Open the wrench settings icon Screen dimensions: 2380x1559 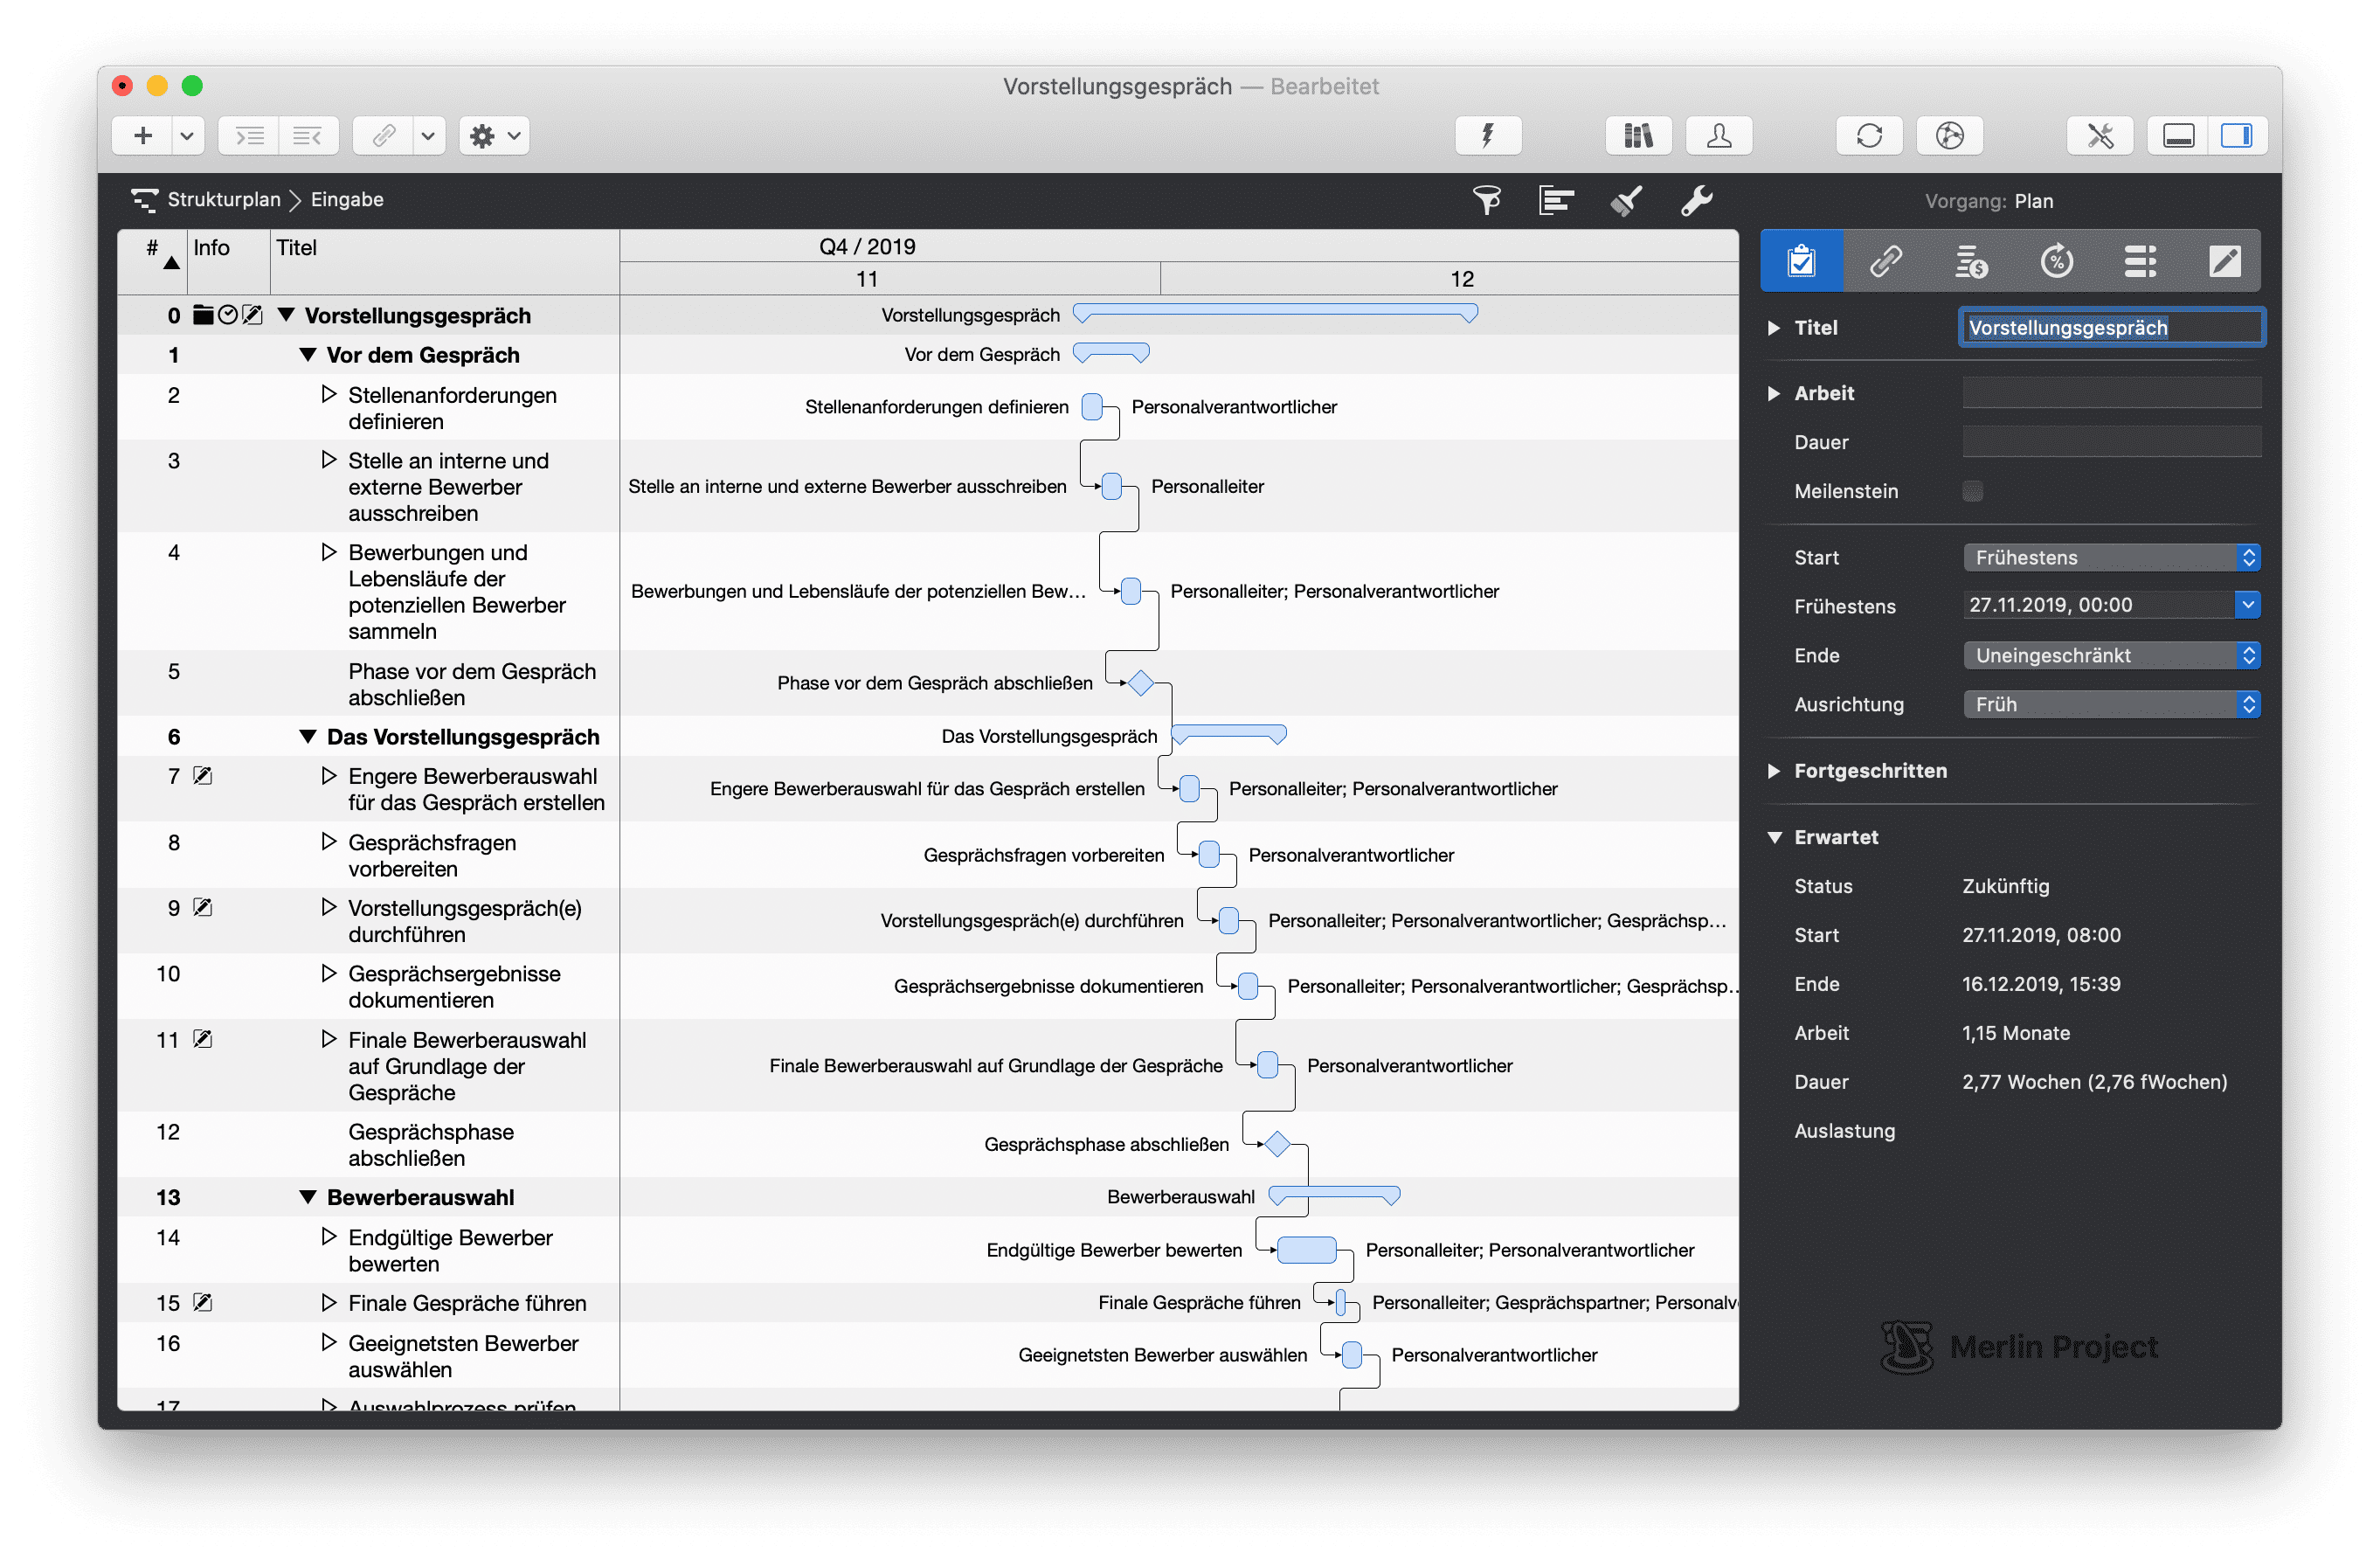1696,201
